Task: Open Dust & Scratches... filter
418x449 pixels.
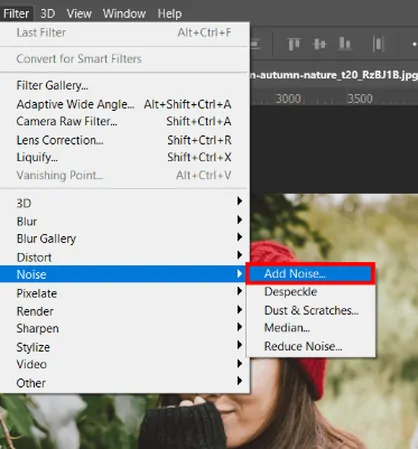Action: pyautogui.click(x=311, y=310)
